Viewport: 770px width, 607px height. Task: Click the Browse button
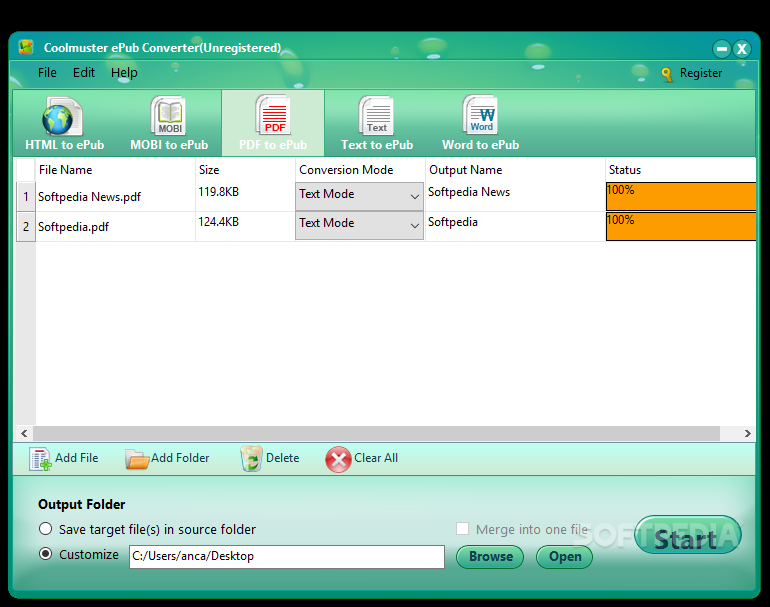click(x=490, y=556)
